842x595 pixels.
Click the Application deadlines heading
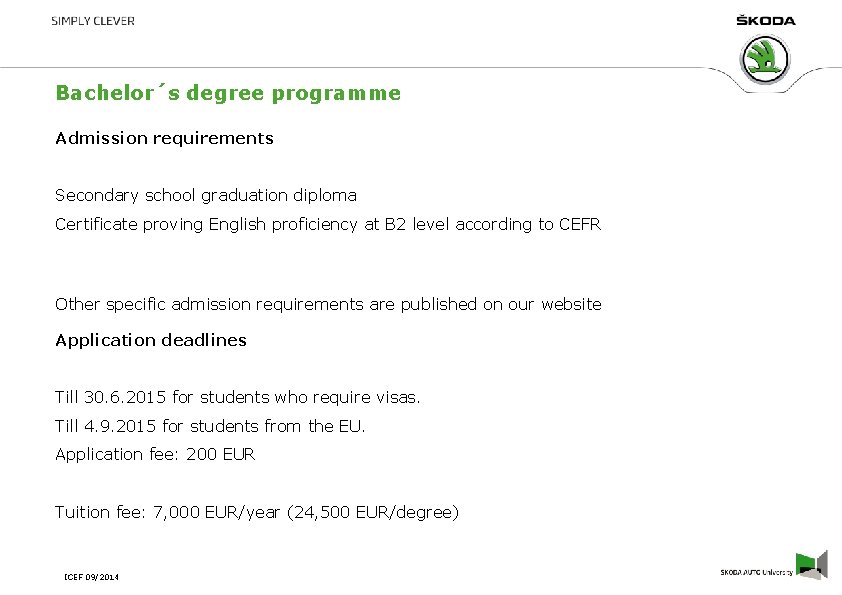coord(151,340)
